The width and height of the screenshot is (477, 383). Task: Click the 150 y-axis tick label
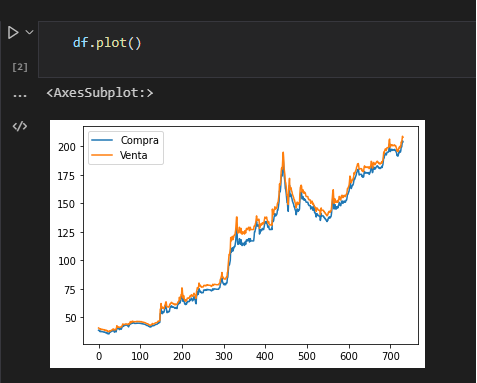66,204
